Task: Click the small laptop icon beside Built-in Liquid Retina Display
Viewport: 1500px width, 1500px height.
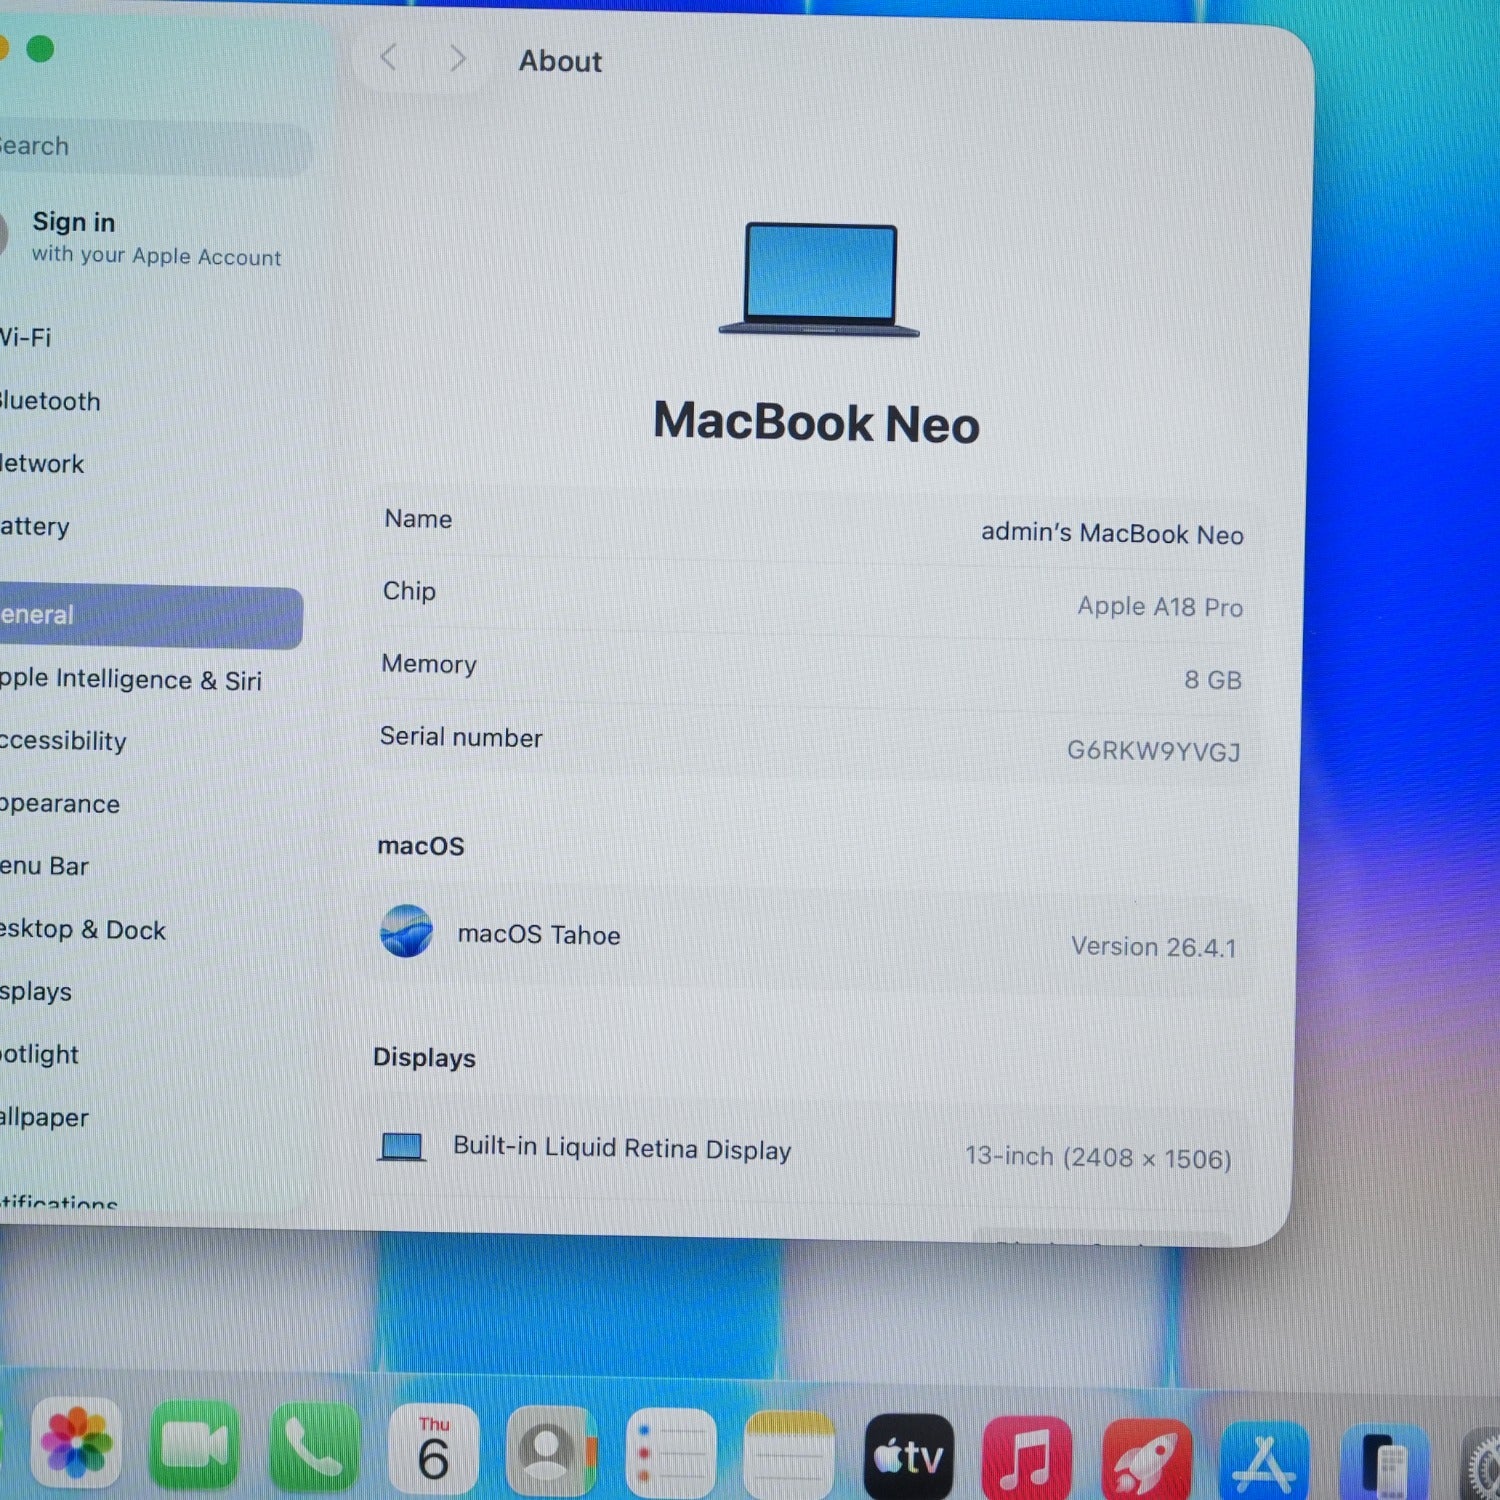Action: (402, 1146)
